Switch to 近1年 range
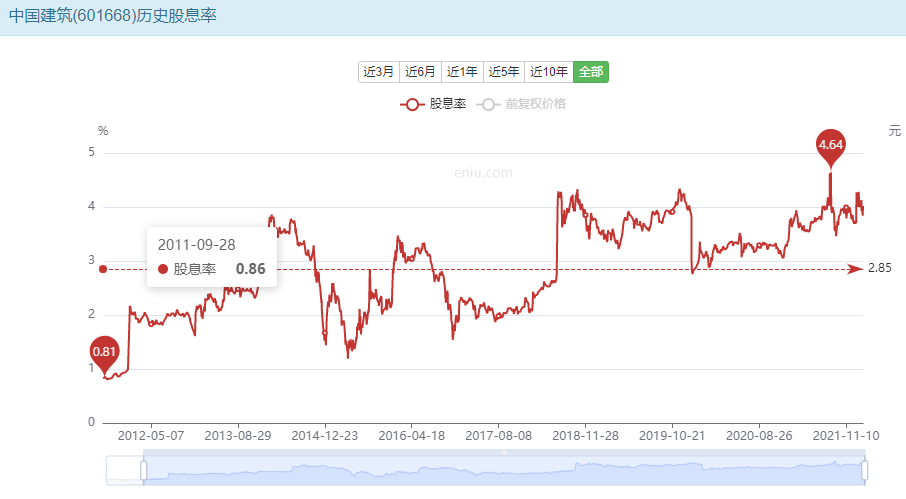The image size is (906, 499). pyautogui.click(x=462, y=72)
